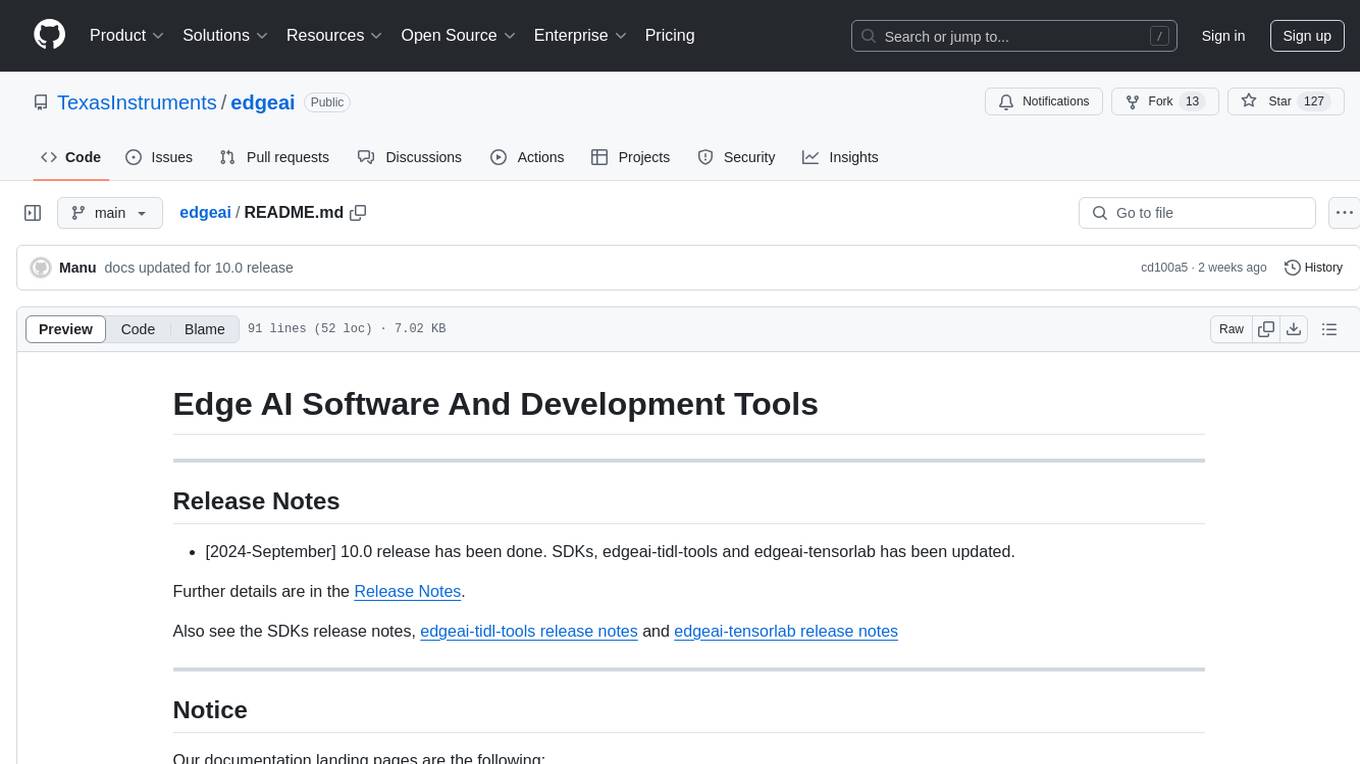Switch to the Discussions tab
This screenshot has width=1360, height=764.
410,157
